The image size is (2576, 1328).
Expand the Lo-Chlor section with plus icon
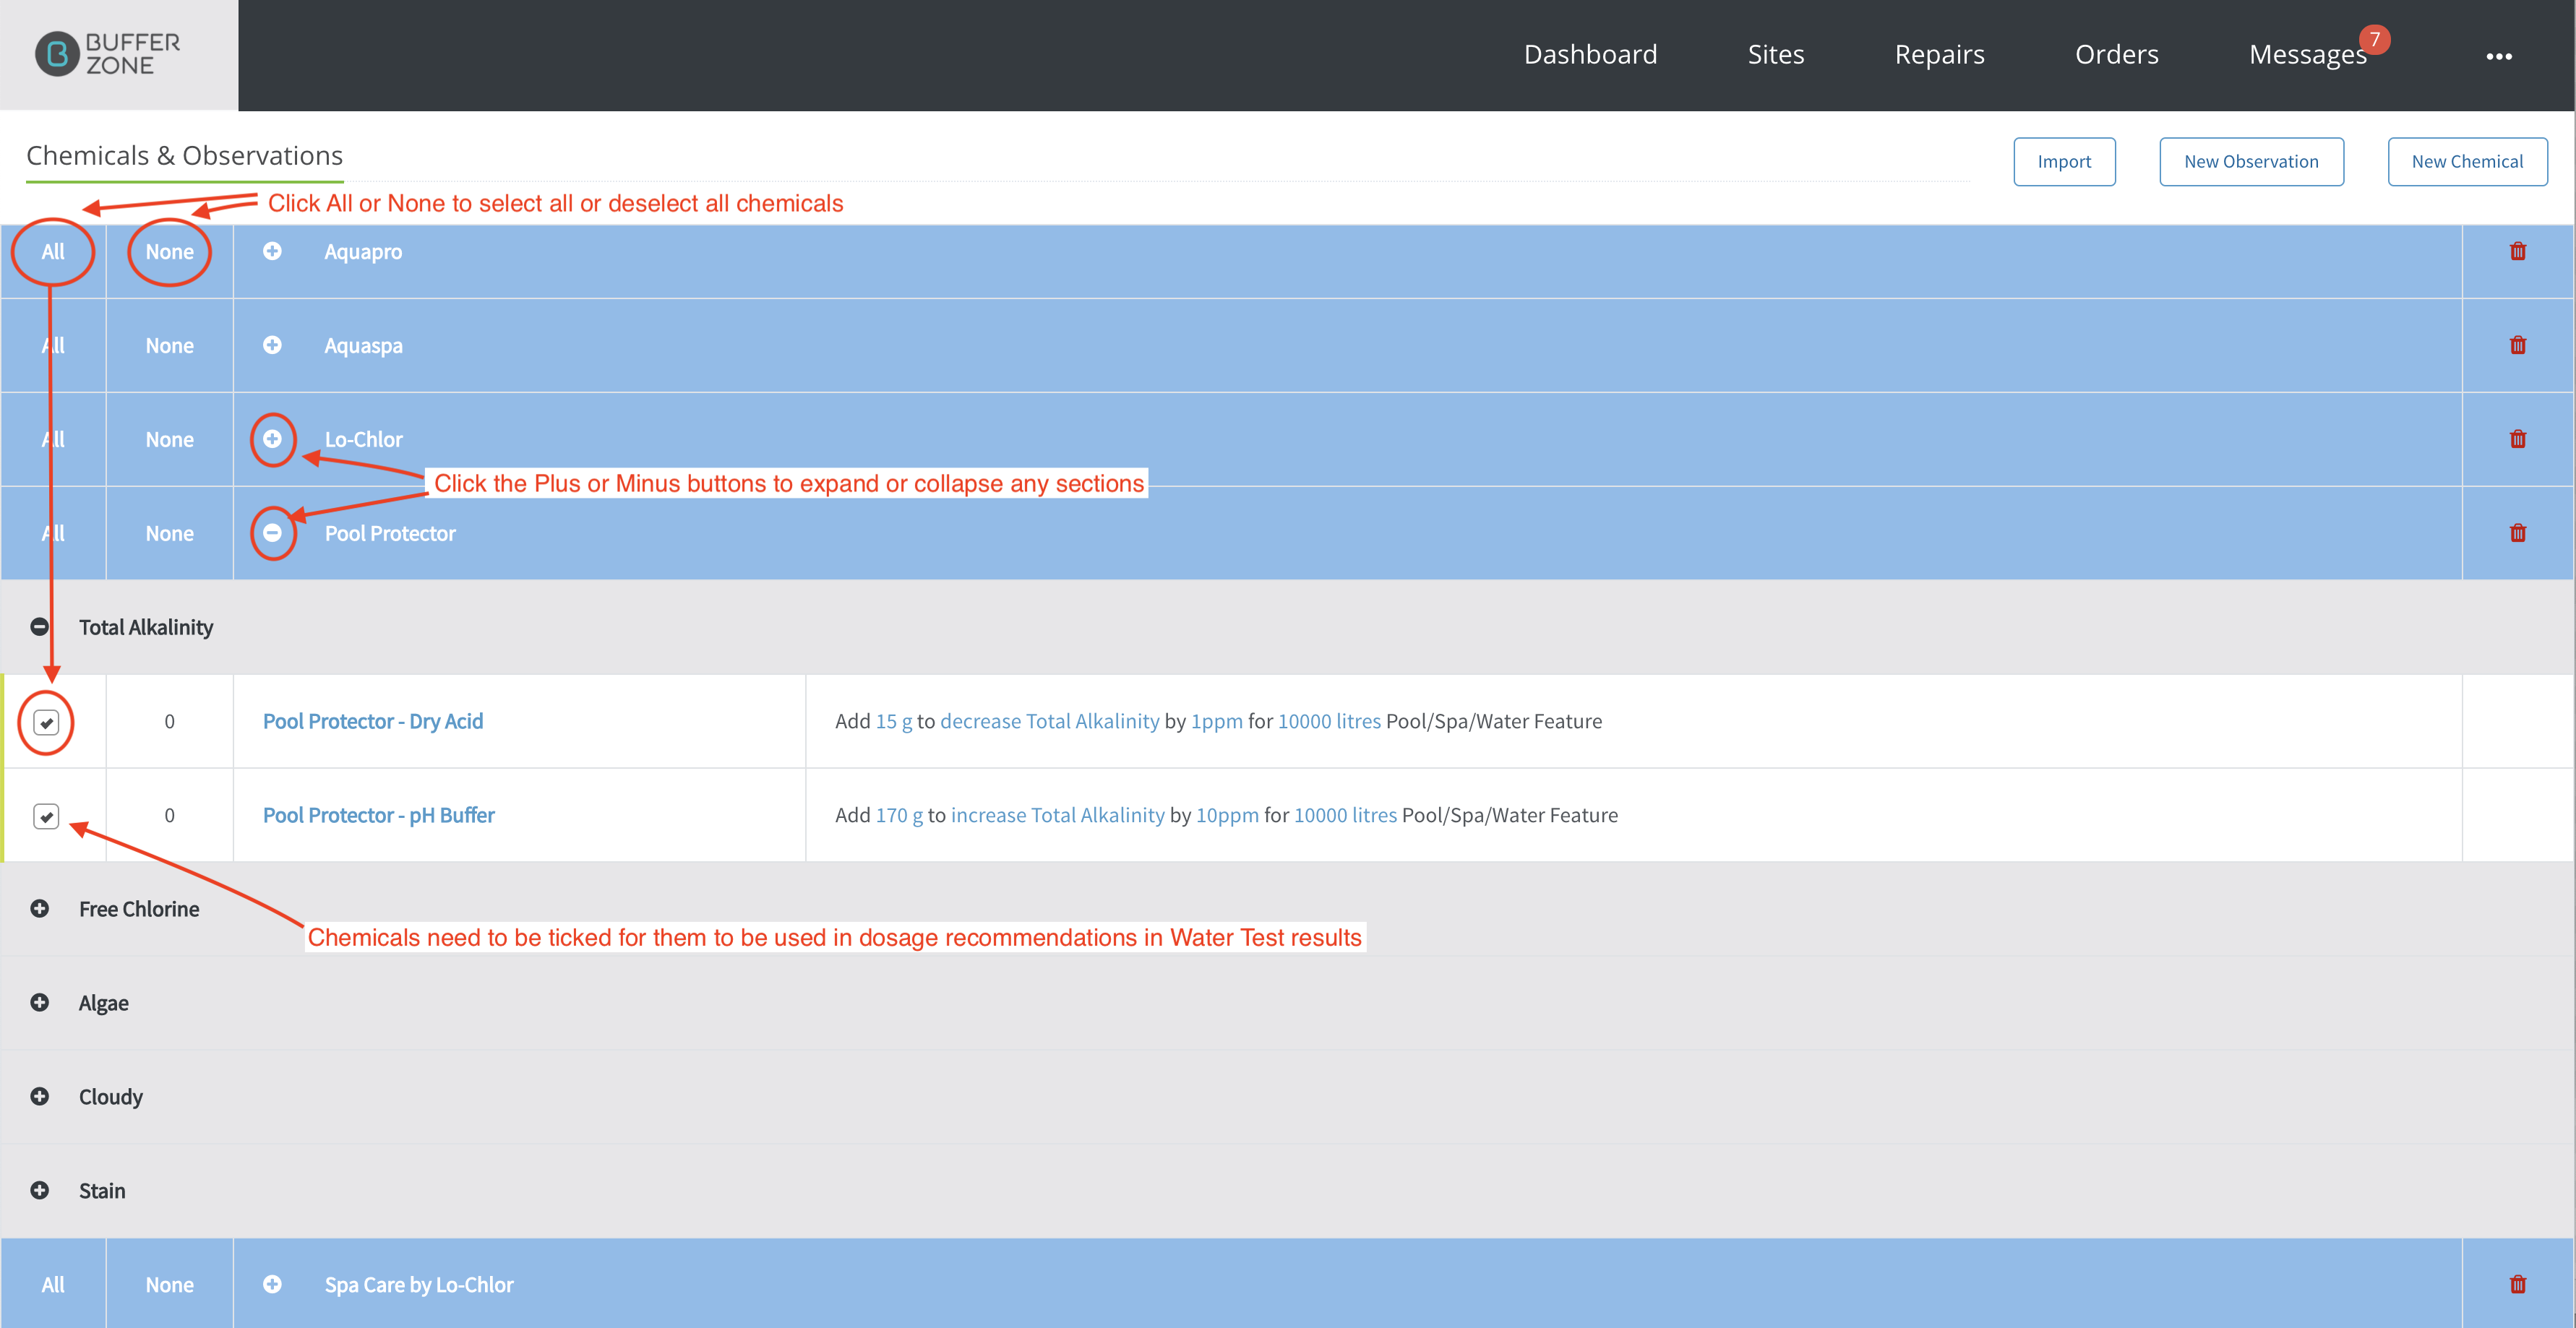pos(272,439)
